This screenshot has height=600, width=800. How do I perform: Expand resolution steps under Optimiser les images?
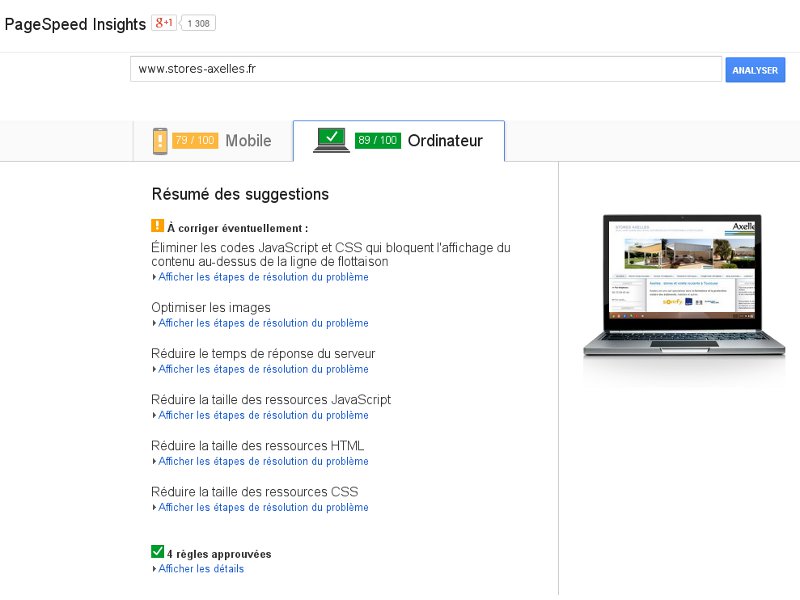[263, 323]
